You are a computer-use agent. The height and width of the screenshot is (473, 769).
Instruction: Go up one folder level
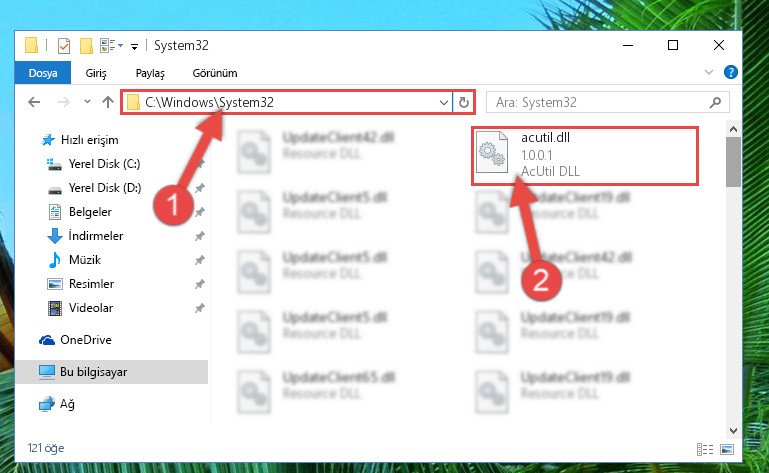click(108, 102)
